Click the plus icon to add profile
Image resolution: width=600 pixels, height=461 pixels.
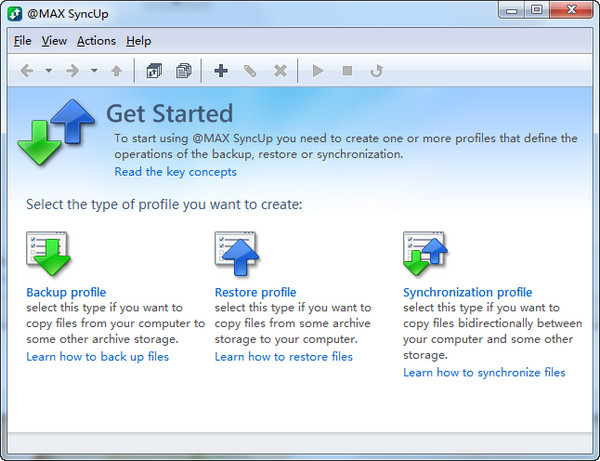tap(221, 71)
